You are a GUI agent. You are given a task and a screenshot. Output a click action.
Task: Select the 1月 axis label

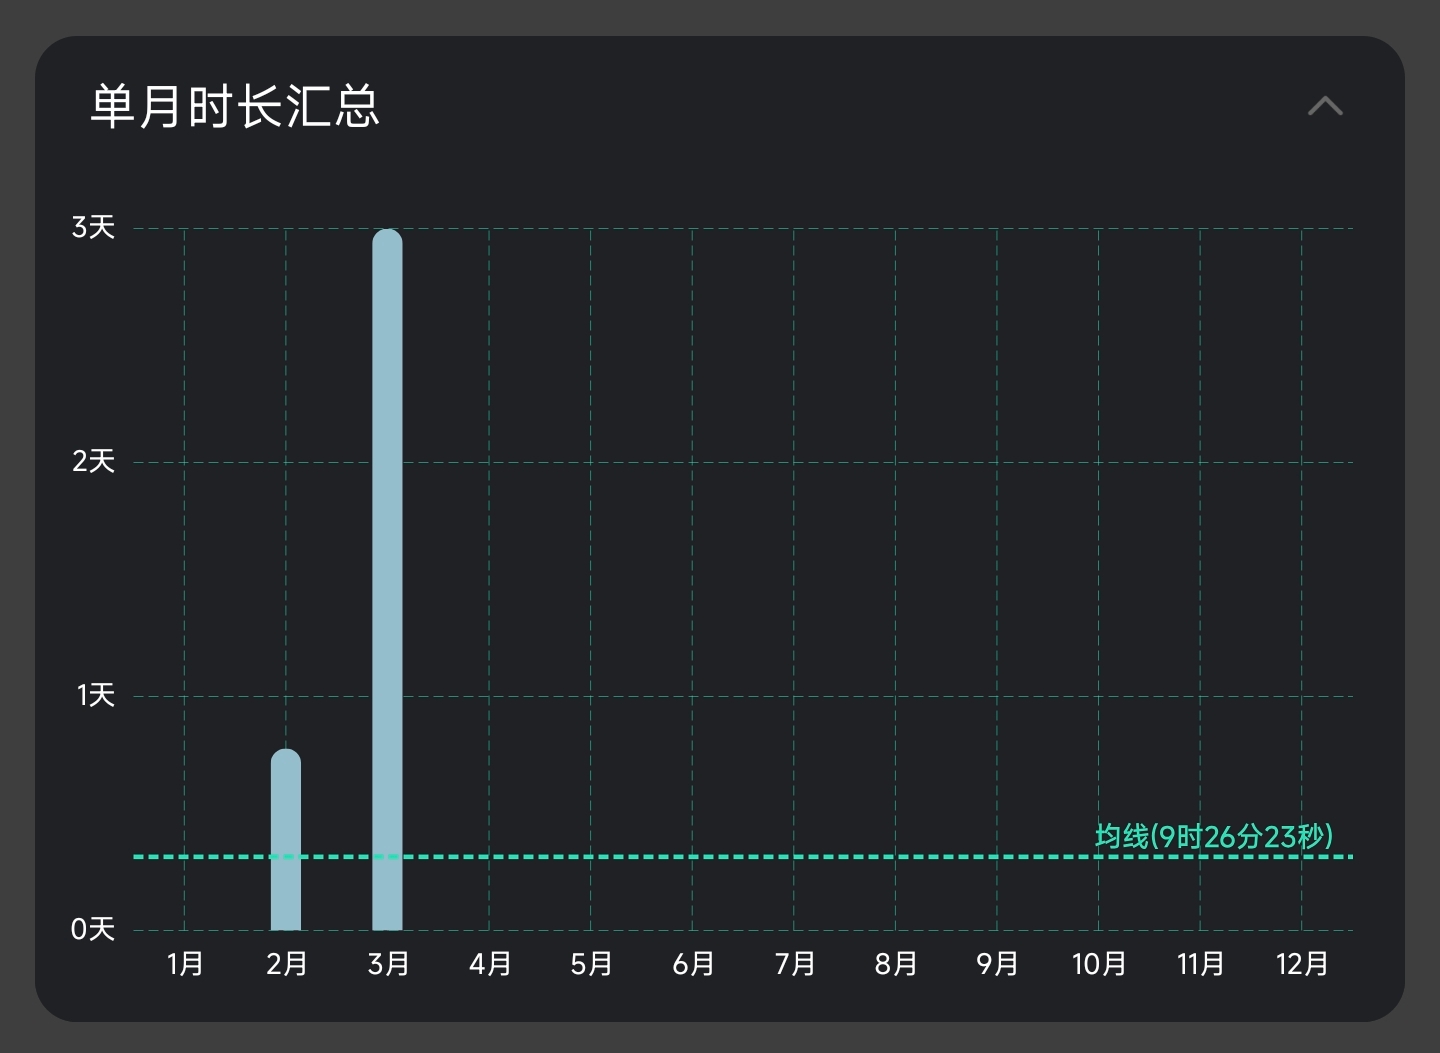pos(185,964)
